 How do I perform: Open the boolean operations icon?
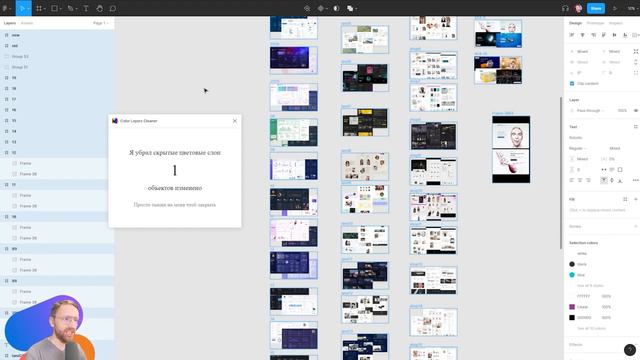[x=350, y=8]
